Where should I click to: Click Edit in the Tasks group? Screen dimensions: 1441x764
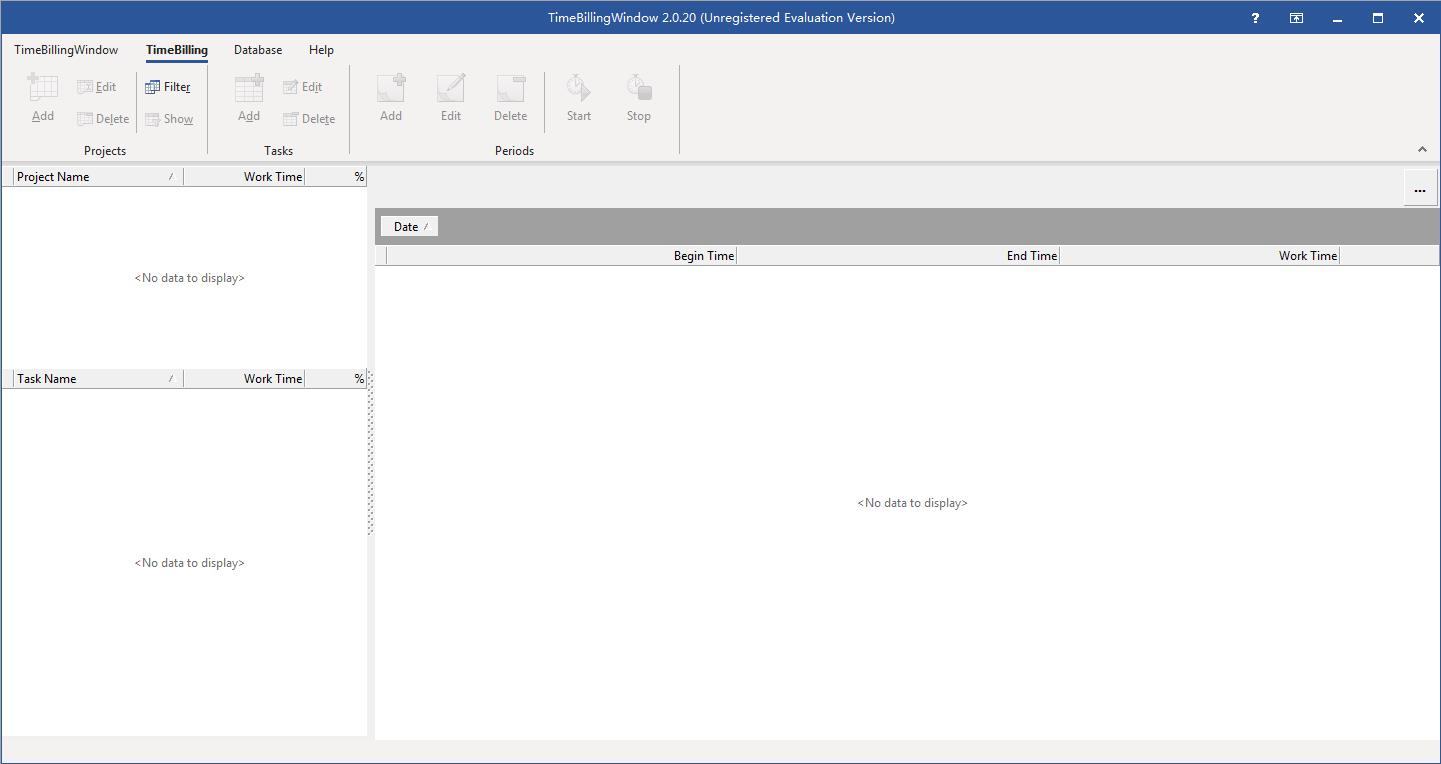[x=302, y=87]
